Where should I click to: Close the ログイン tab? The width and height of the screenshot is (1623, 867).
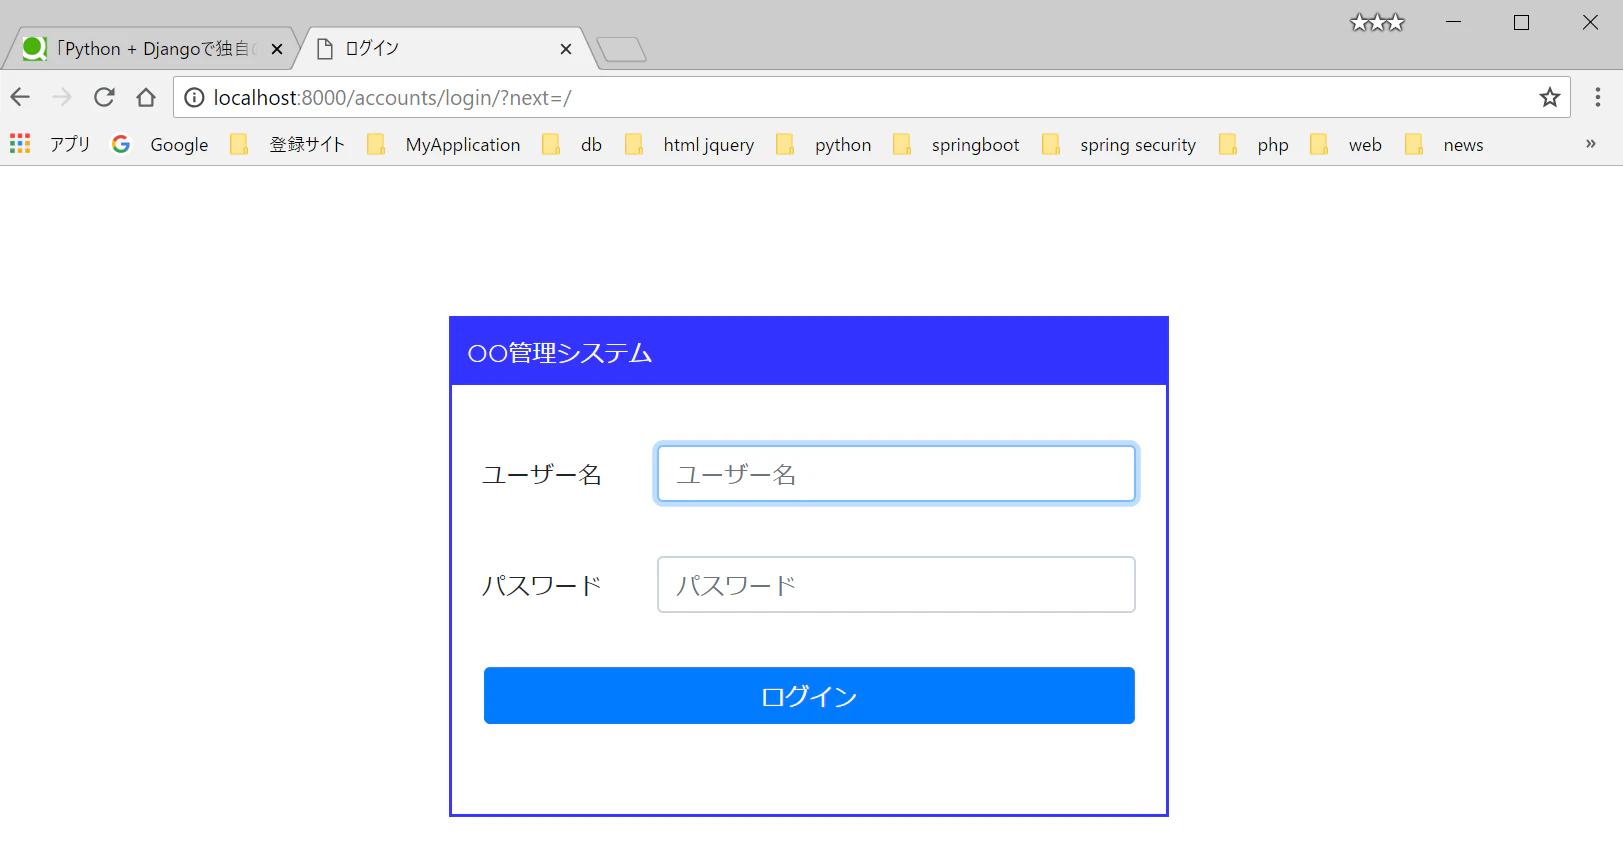(x=566, y=49)
